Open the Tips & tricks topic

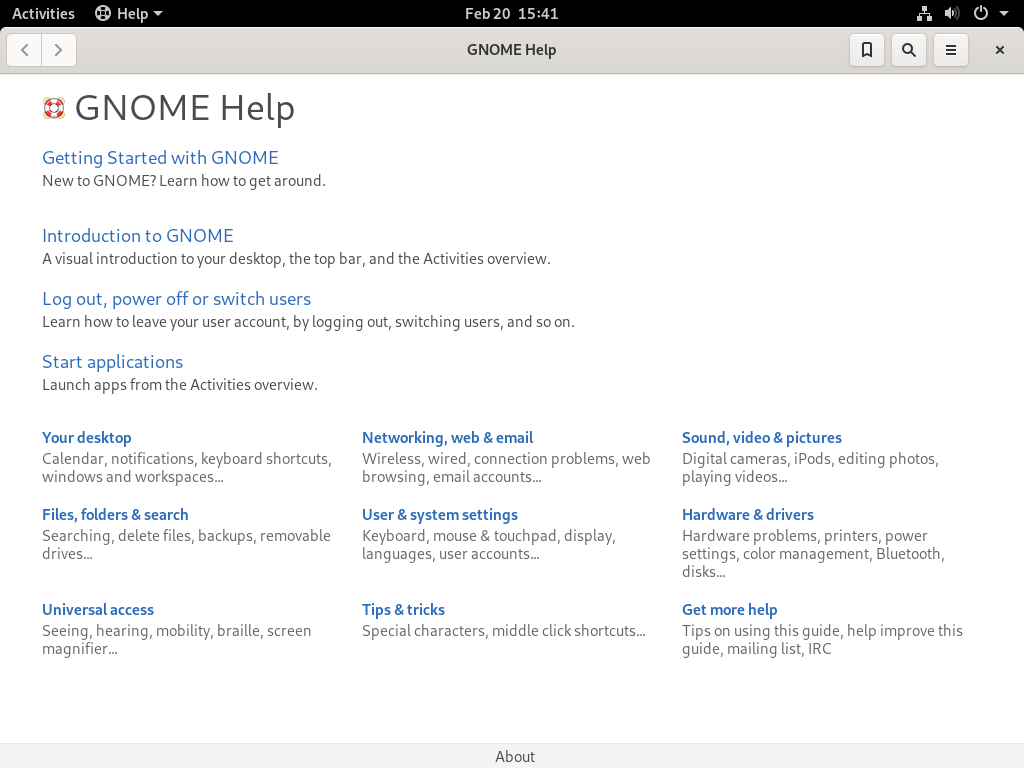click(x=403, y=609)
